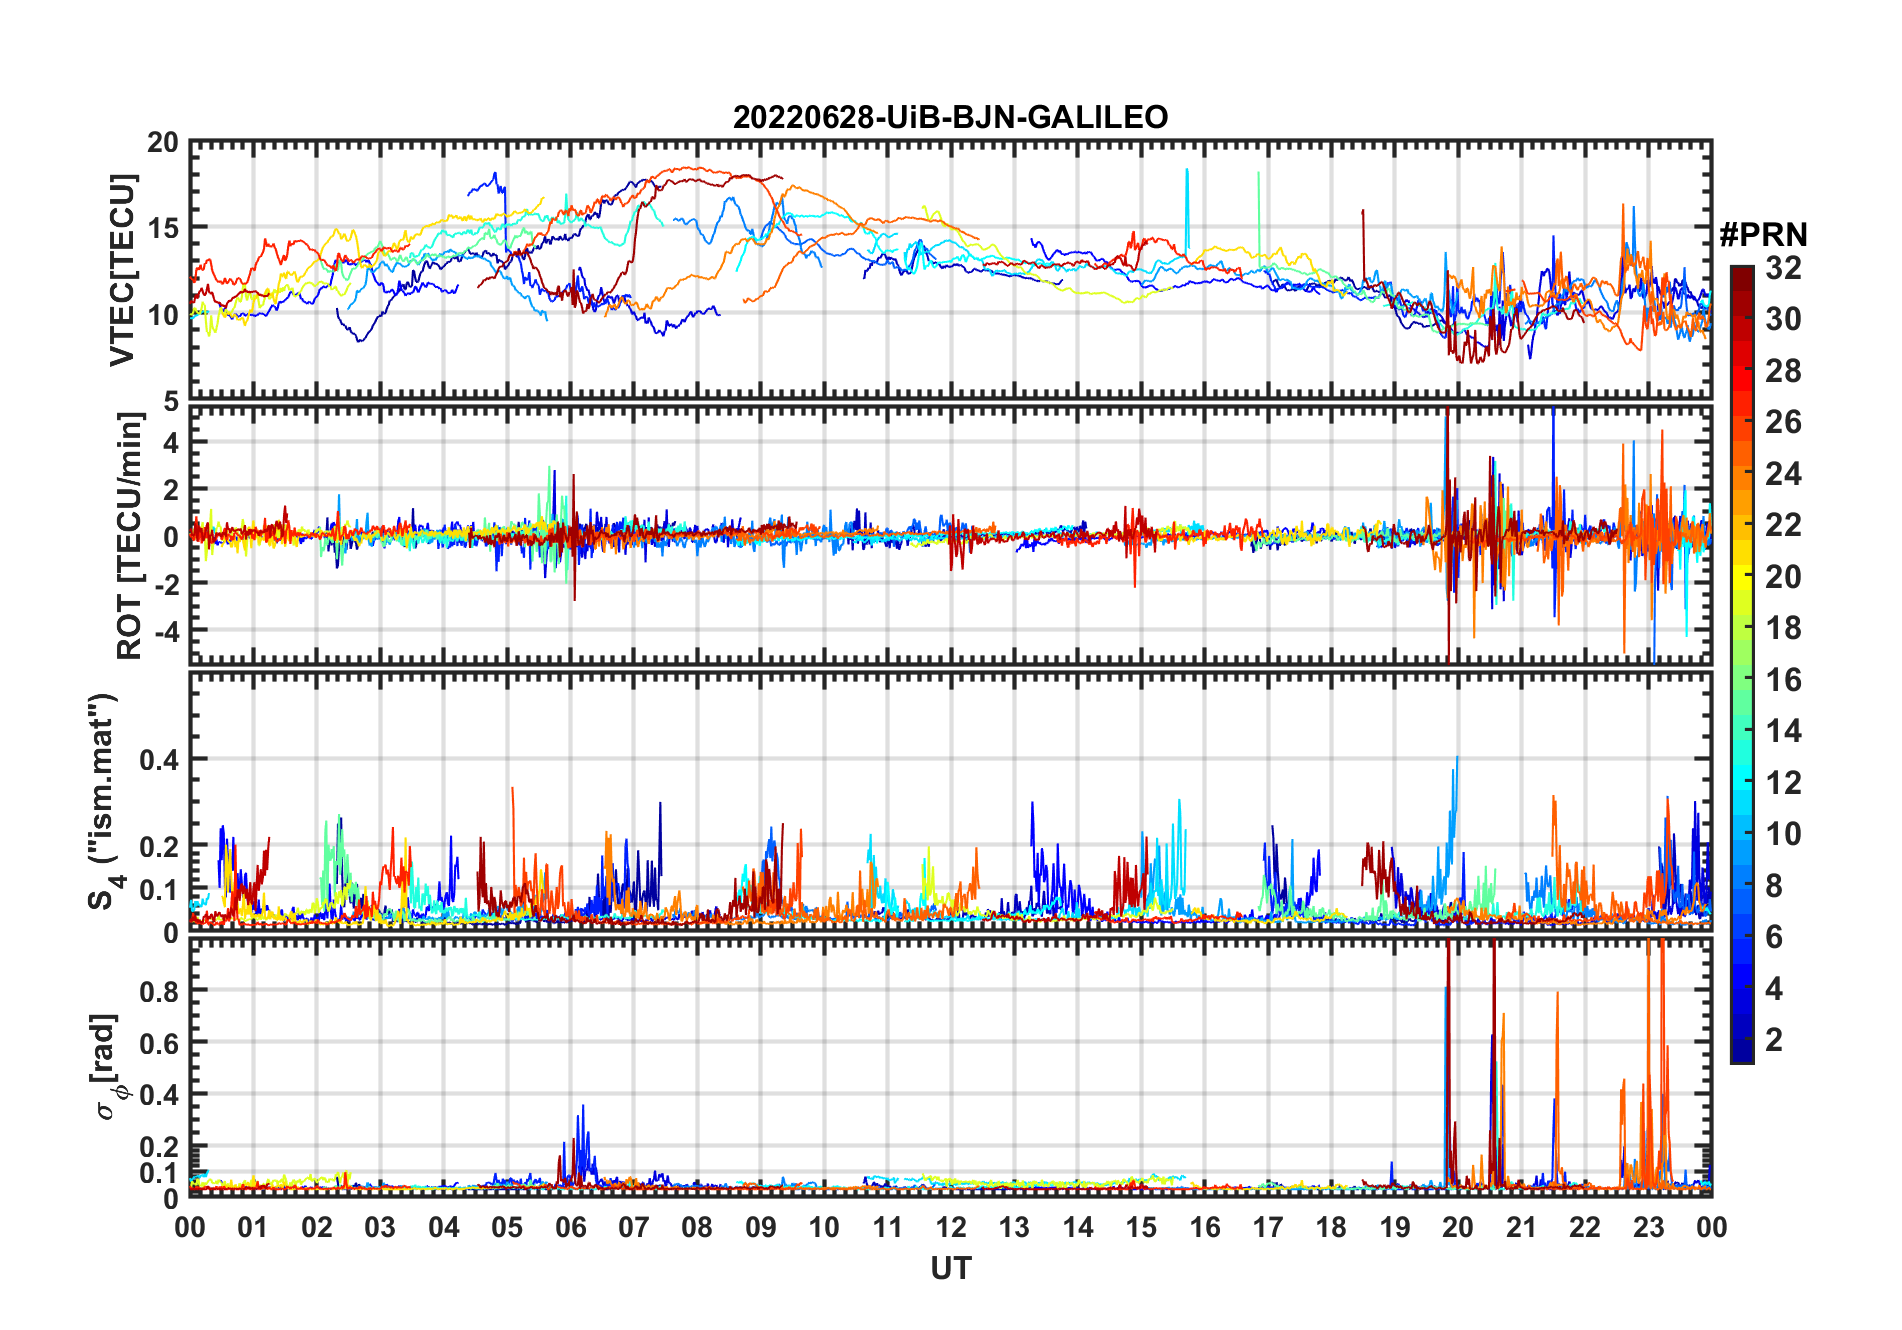Image resolution: width=1902 pixels, height=1330 pixels.
Task: Click the 03 hour label on the UT axis
Action: tap(380, 1228)
